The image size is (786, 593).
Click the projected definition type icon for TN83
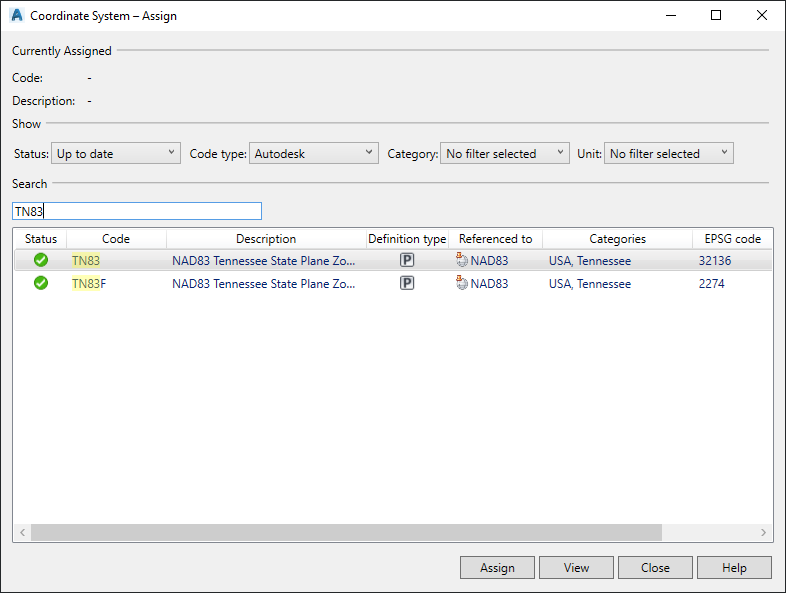407,260
